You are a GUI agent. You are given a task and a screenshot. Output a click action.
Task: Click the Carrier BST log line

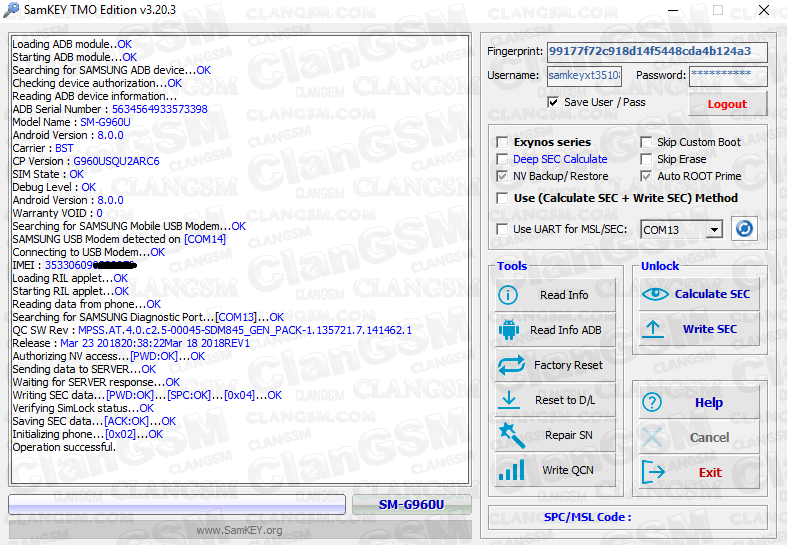[x=43, y=148]
